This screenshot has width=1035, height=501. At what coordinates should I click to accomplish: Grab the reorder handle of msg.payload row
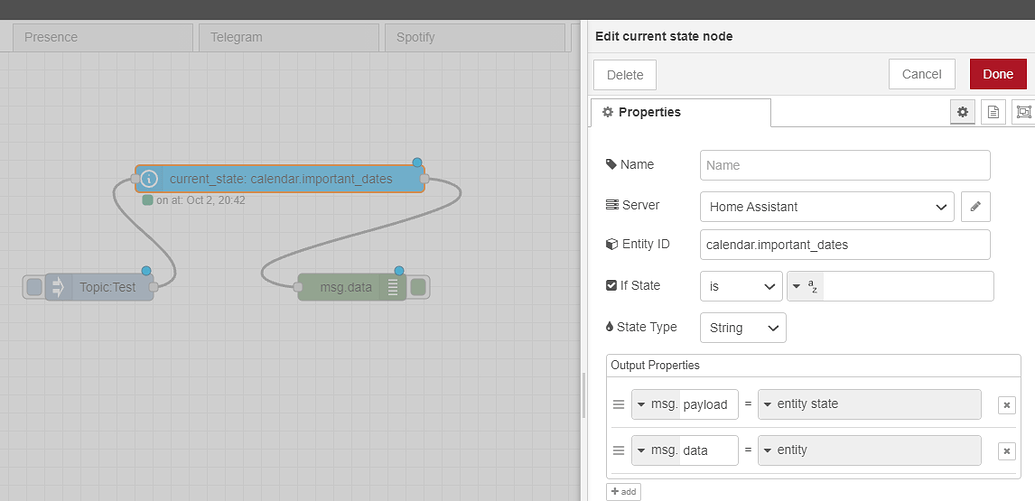[618, 405]
